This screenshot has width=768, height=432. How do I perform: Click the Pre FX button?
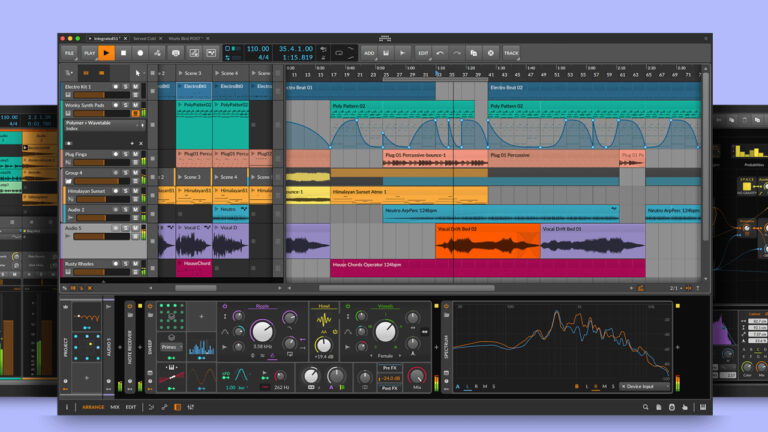click(x=390, y=368)
